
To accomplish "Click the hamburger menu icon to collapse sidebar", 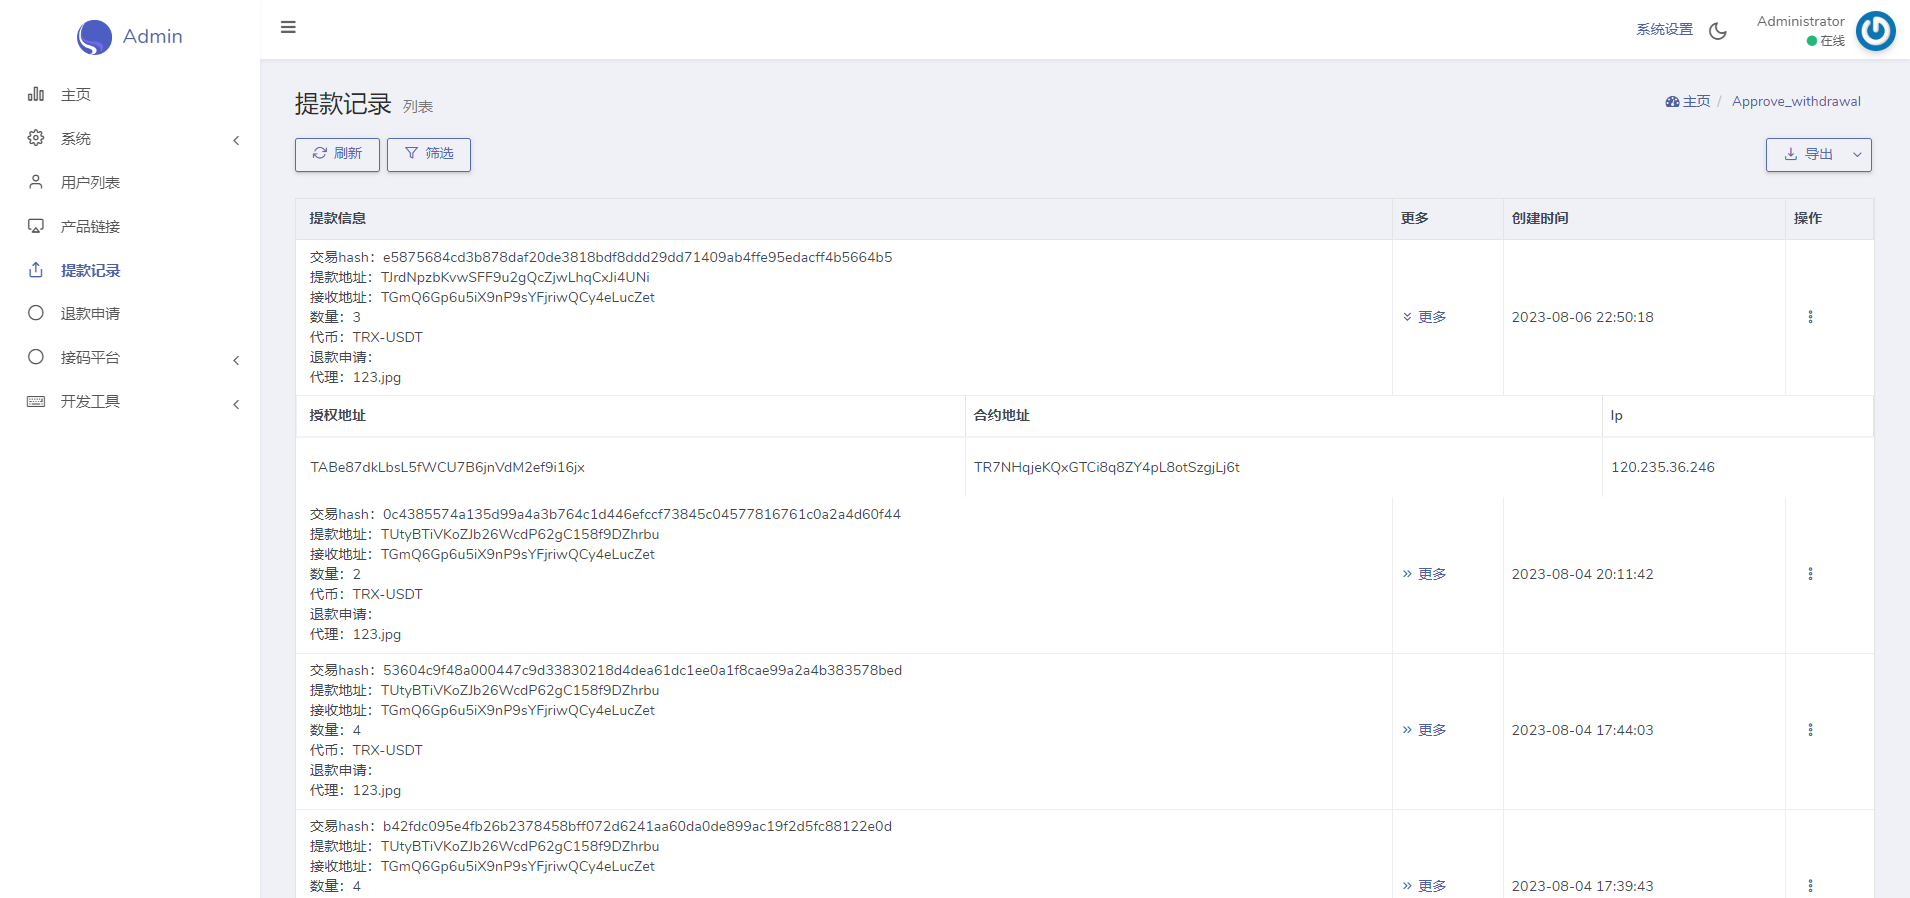I will (x=288, y=27).
